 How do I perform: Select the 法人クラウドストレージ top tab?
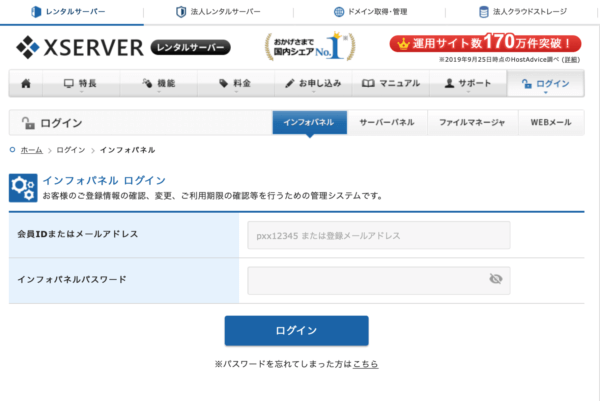tap(522, 12)
